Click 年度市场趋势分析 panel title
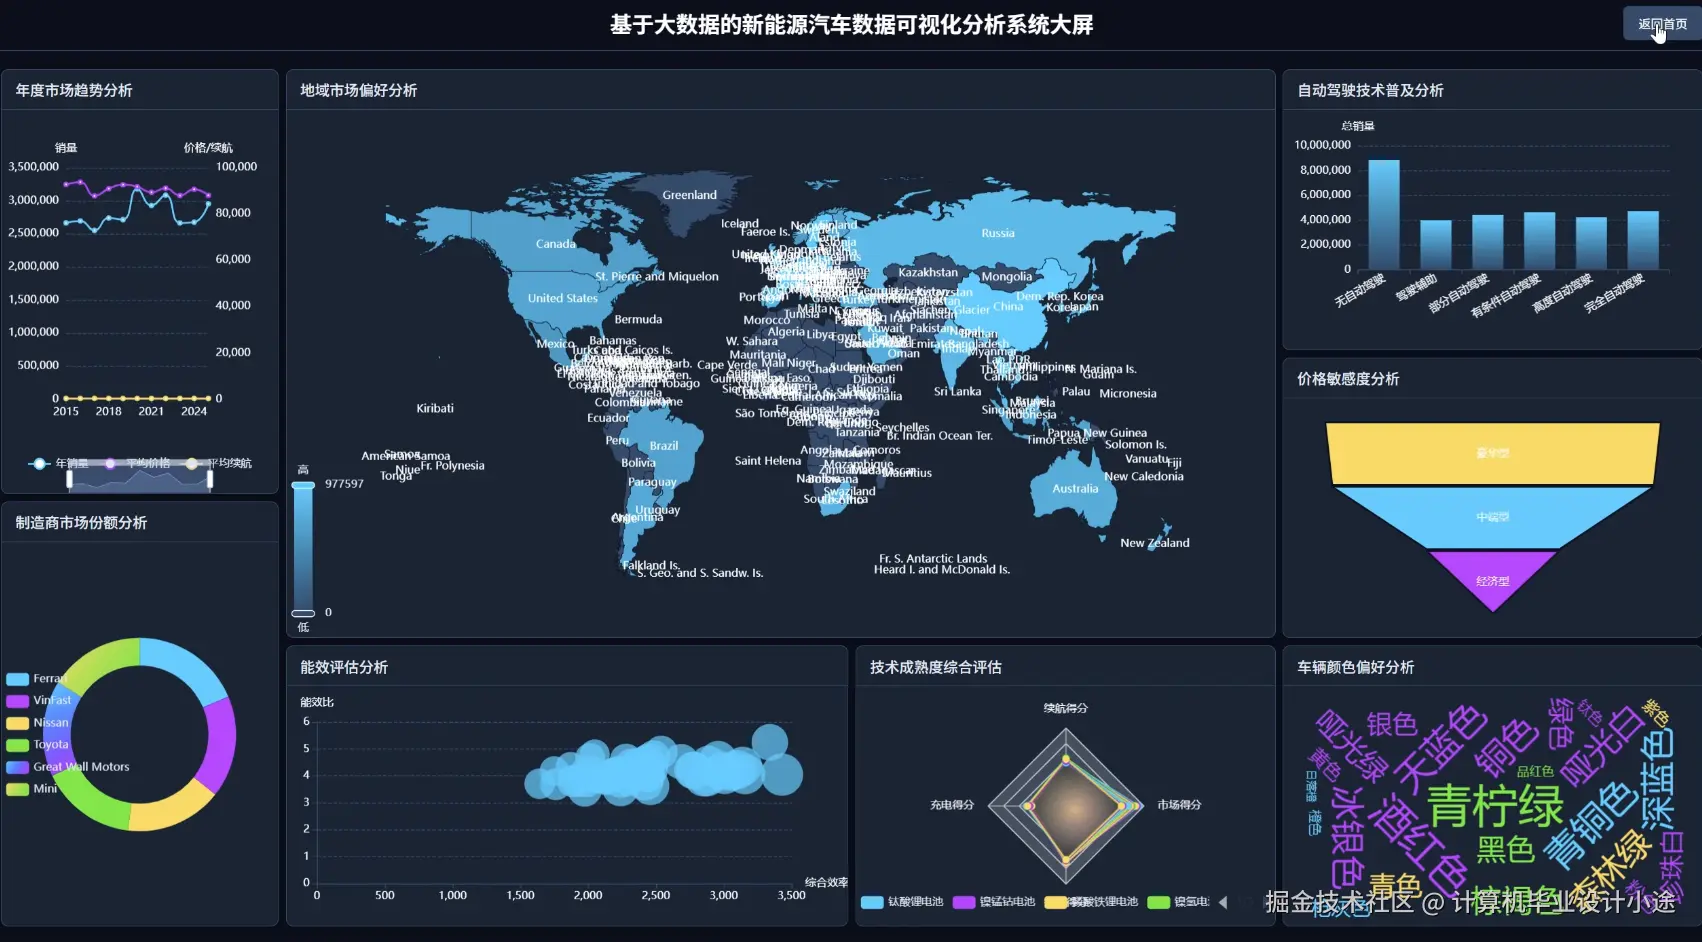 pos(74,90)
